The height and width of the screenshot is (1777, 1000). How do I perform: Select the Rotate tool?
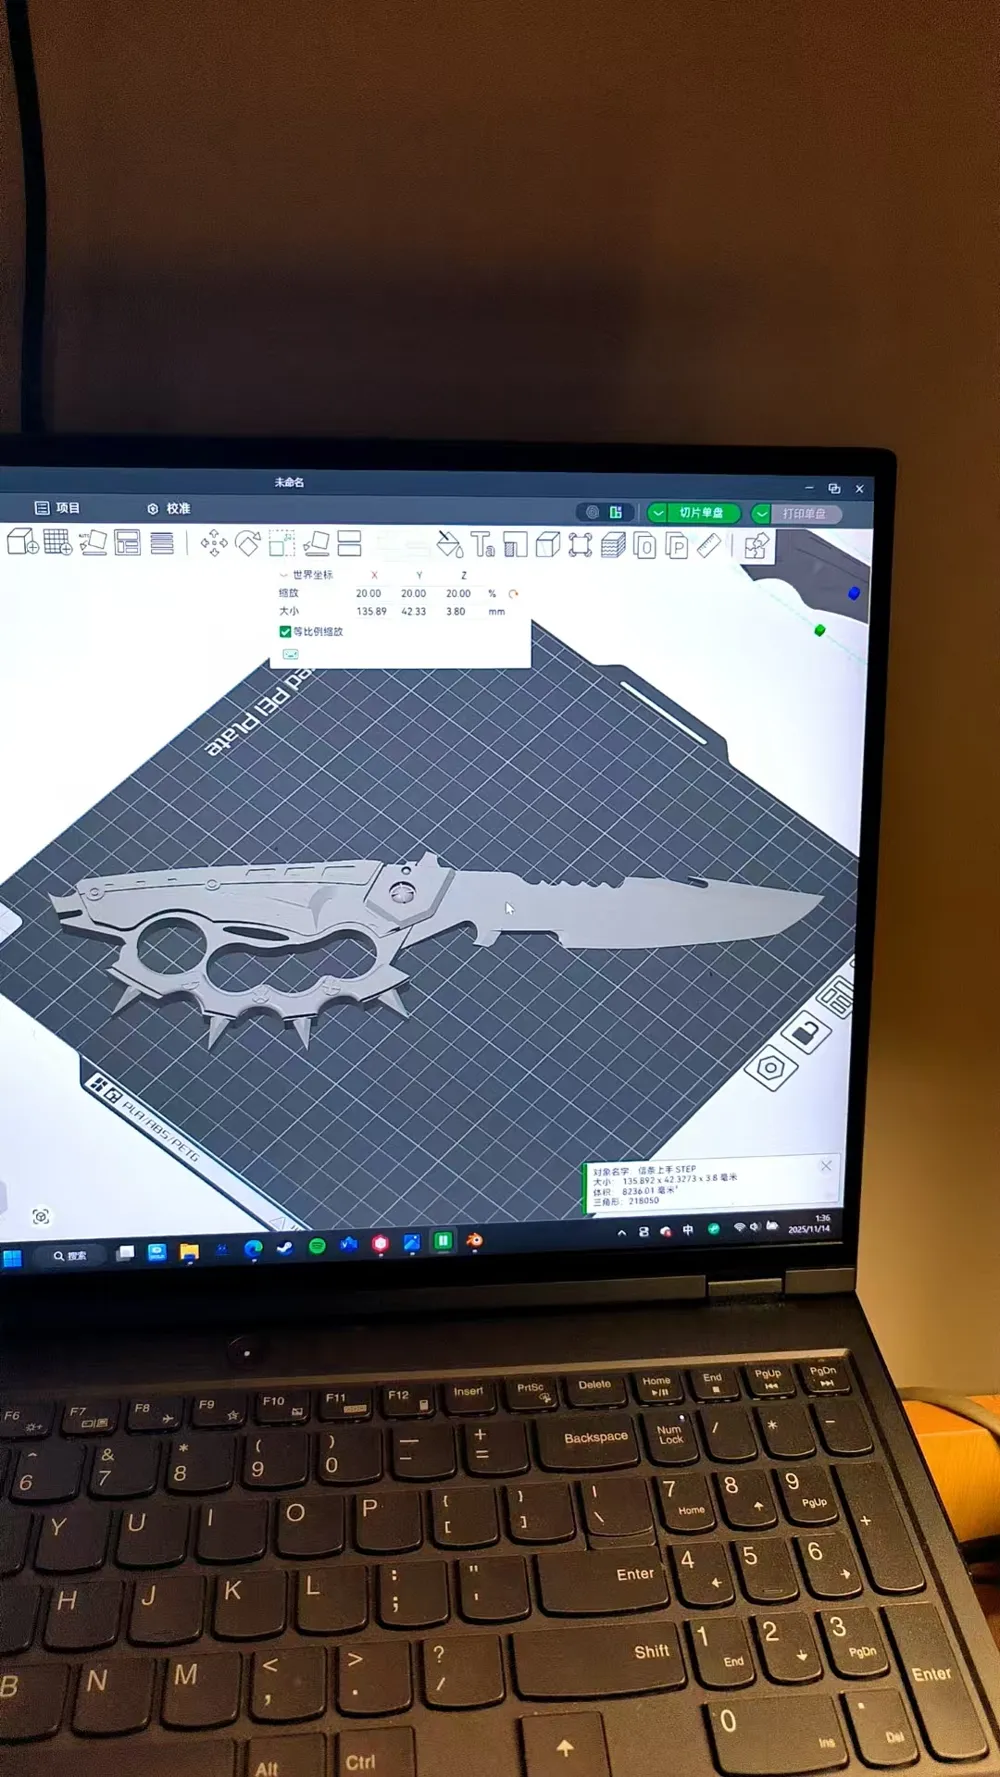(247, 543)
